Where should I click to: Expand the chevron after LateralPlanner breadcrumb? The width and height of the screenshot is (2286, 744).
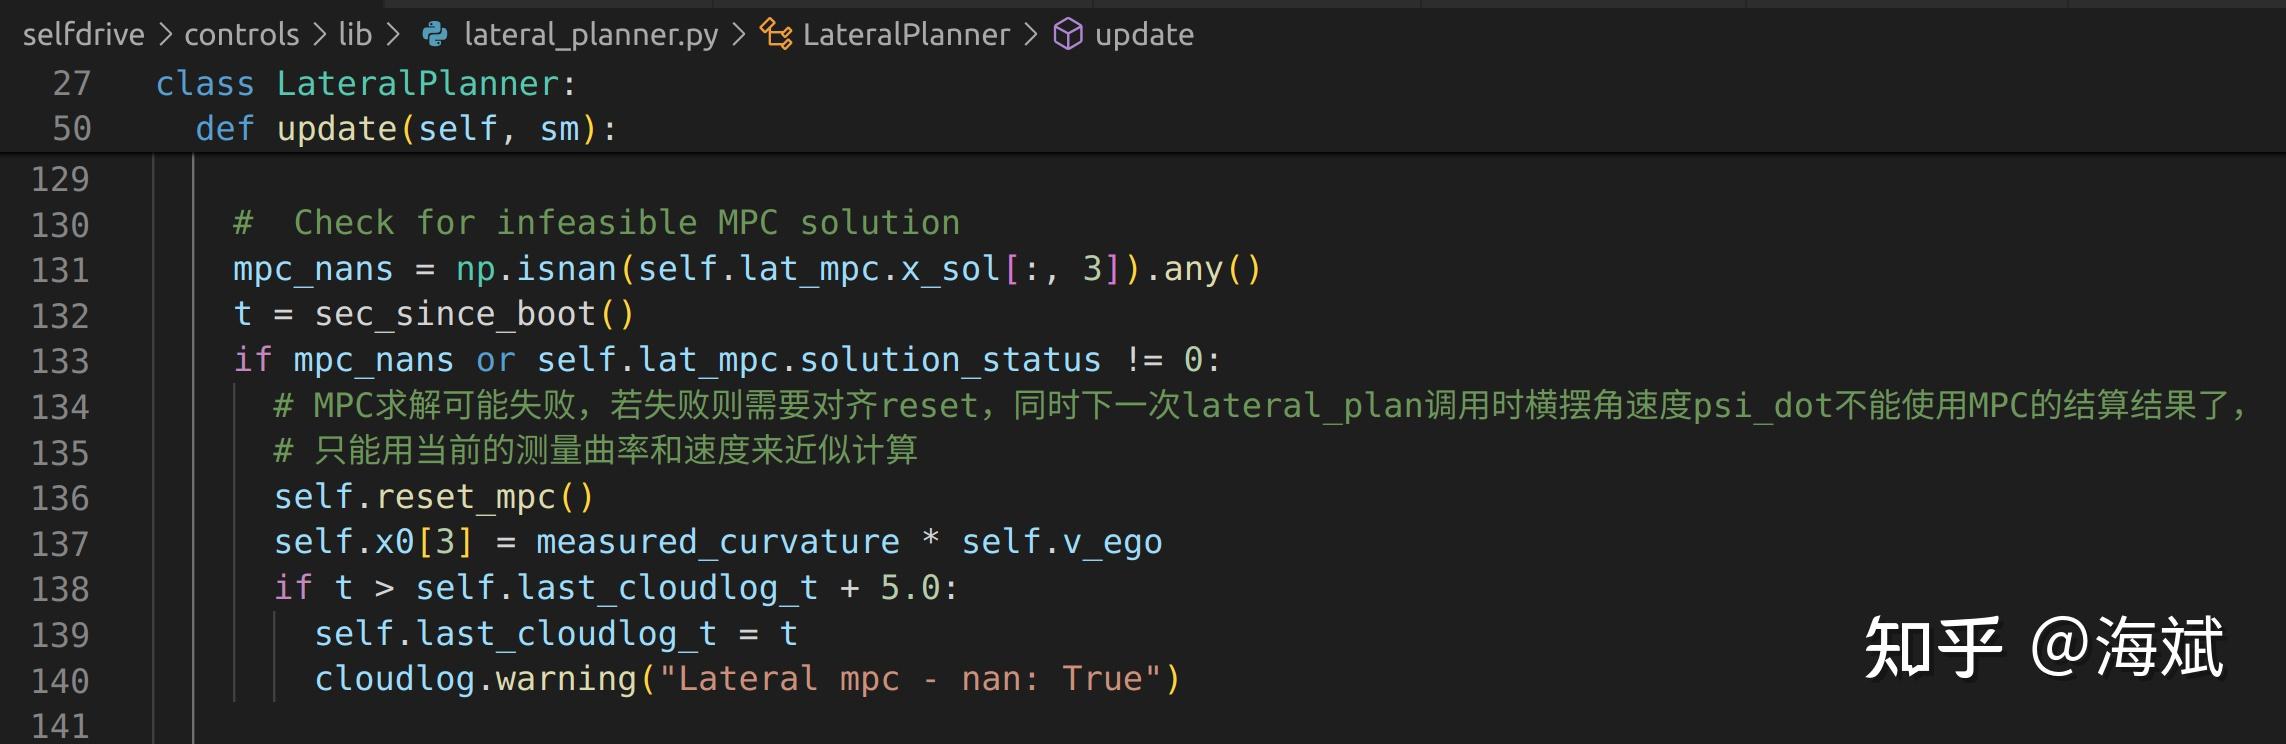click(x=1032, y=33)
